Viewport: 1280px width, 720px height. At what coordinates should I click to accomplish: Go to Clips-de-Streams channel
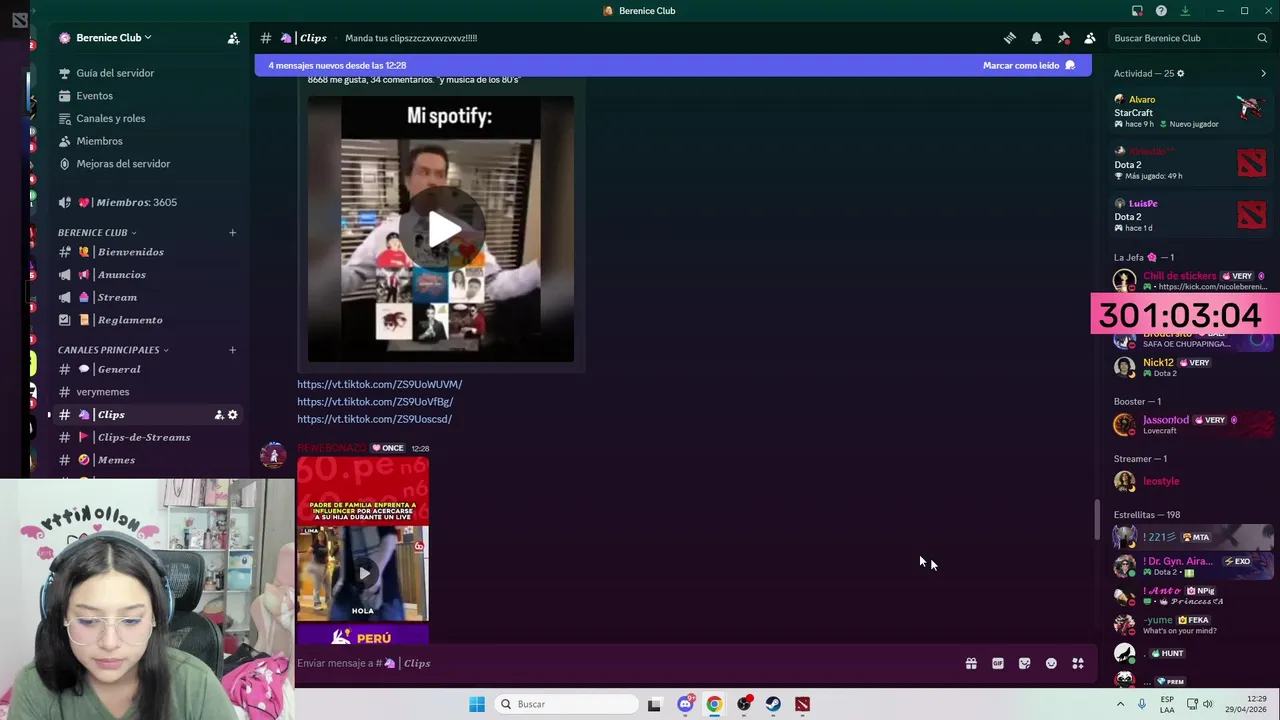[x=143, y=437]
